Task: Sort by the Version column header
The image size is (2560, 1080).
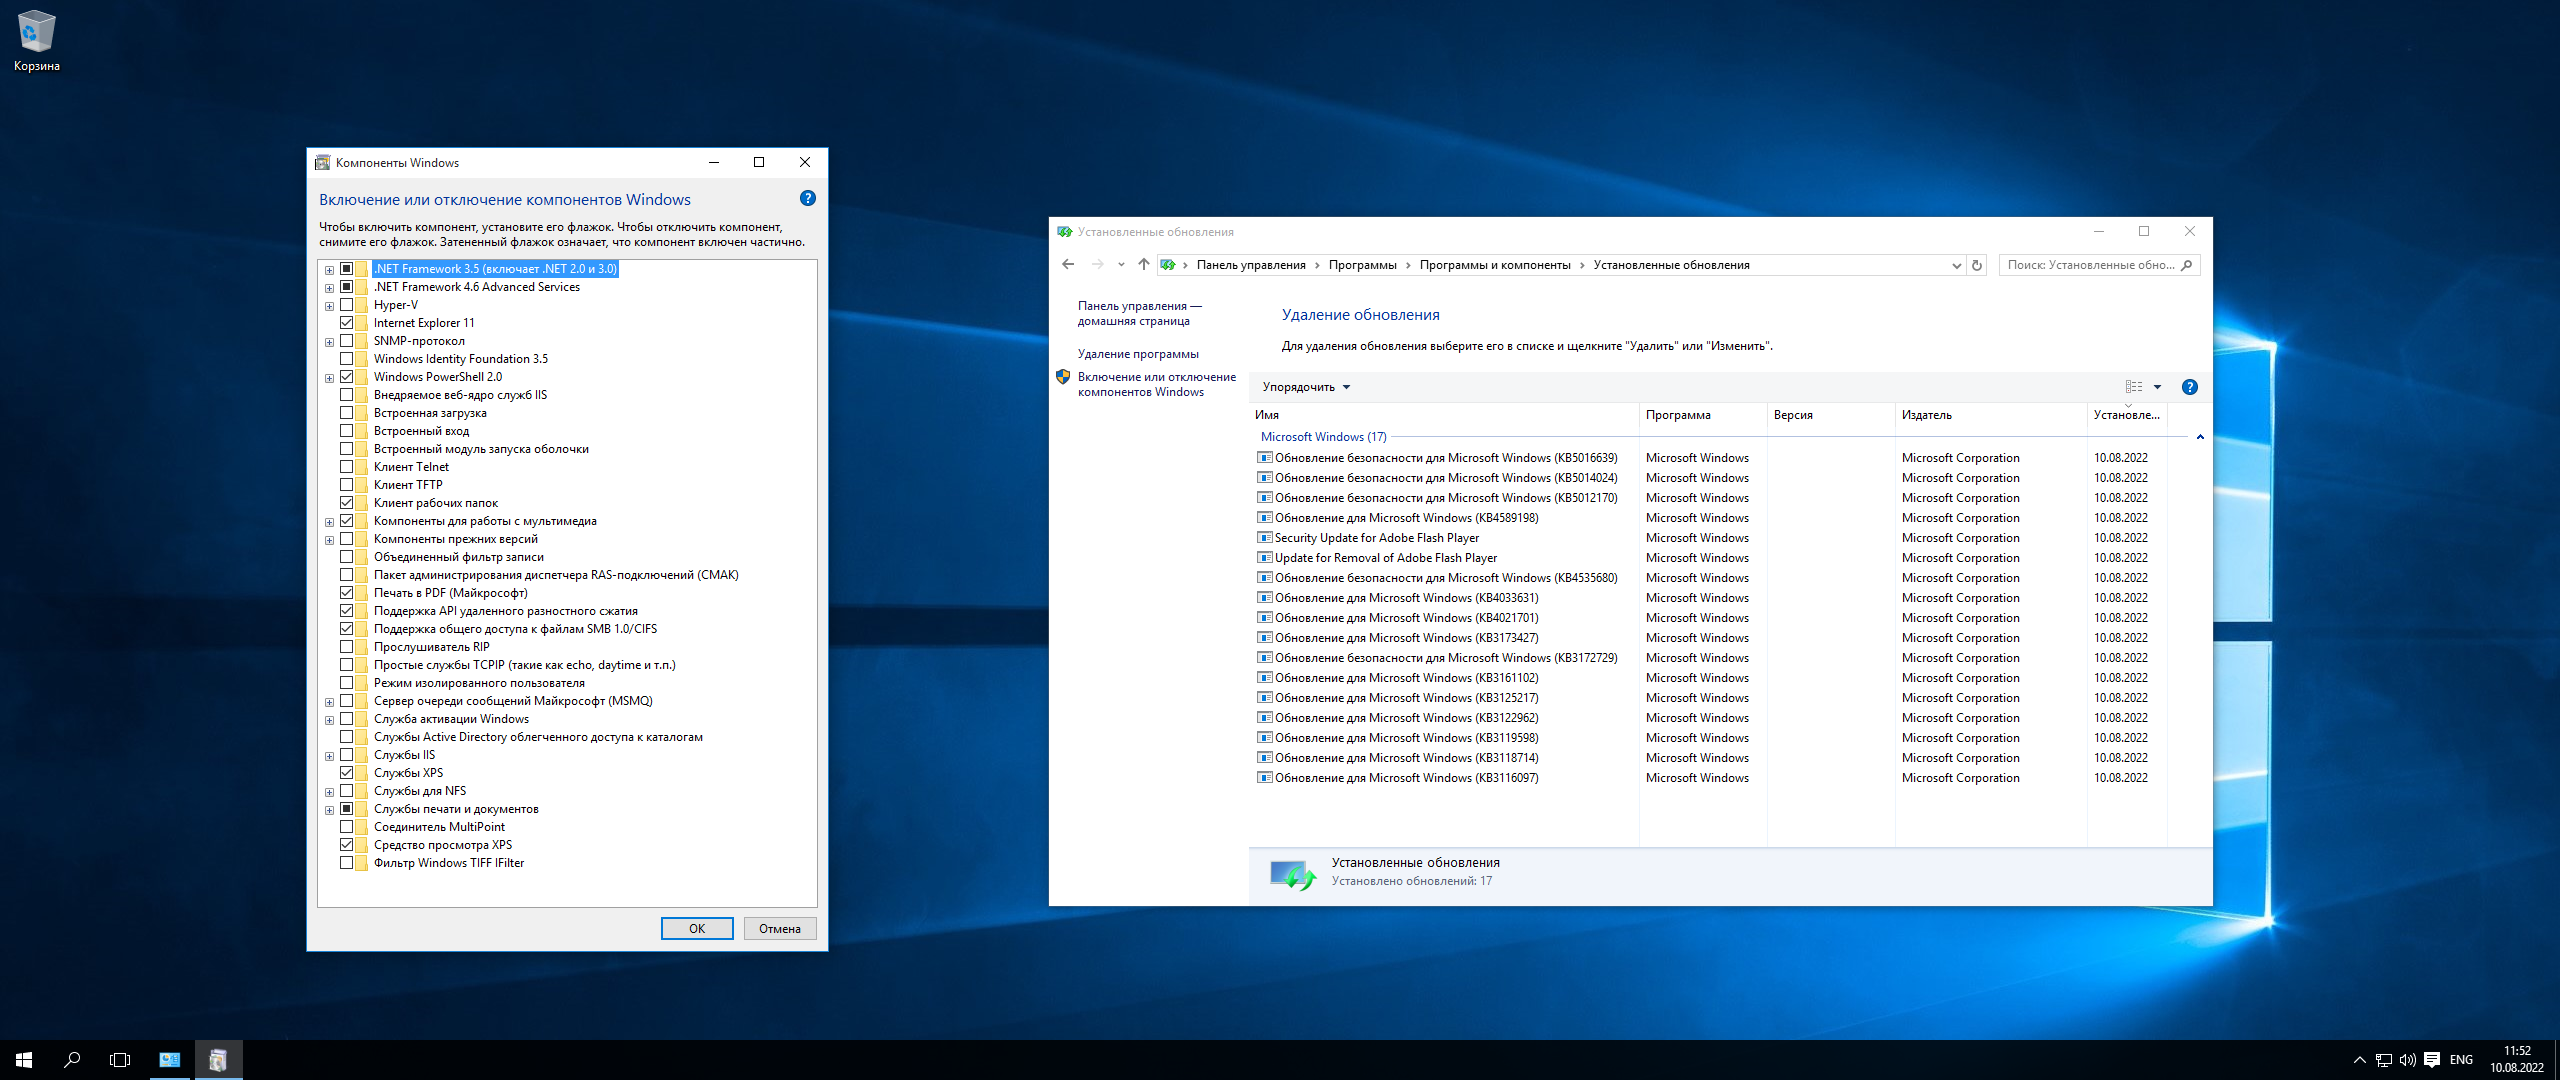Action: (x=1831, y=415)
